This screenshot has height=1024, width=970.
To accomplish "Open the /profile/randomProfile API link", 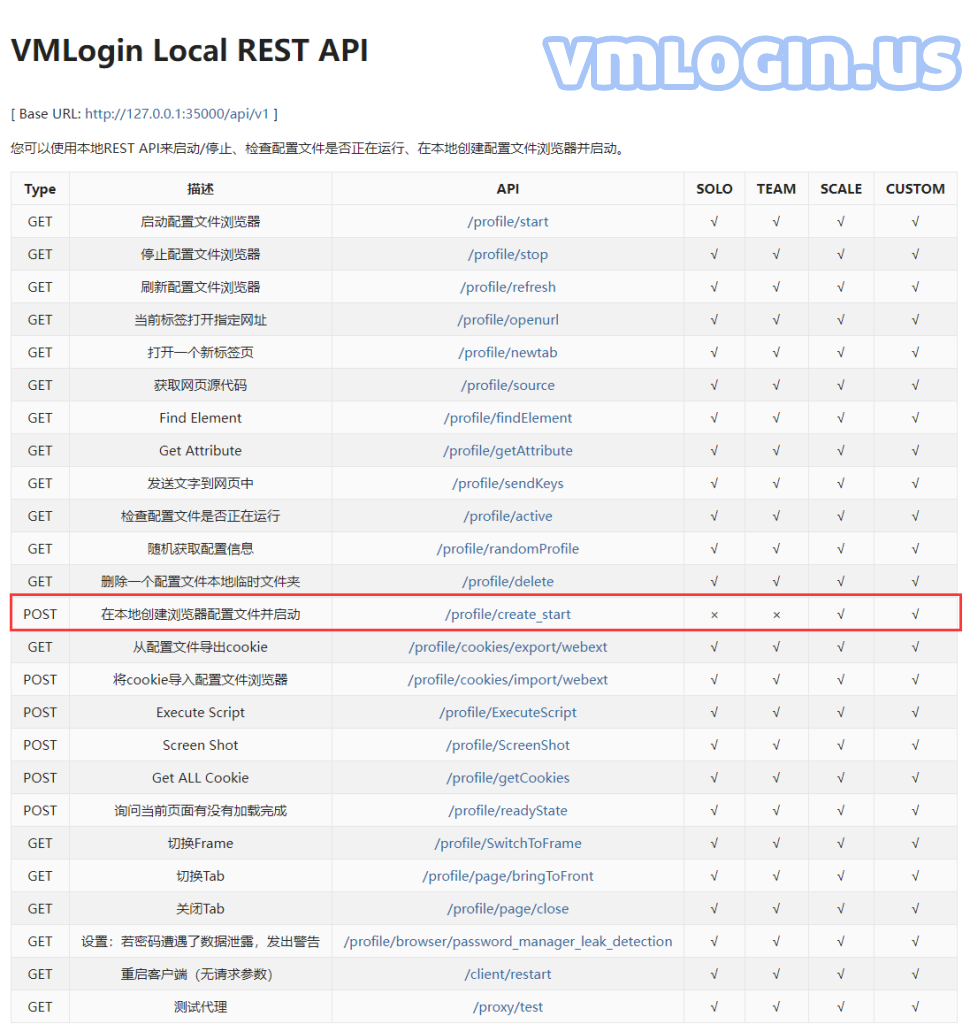I will tap(508, 549).
